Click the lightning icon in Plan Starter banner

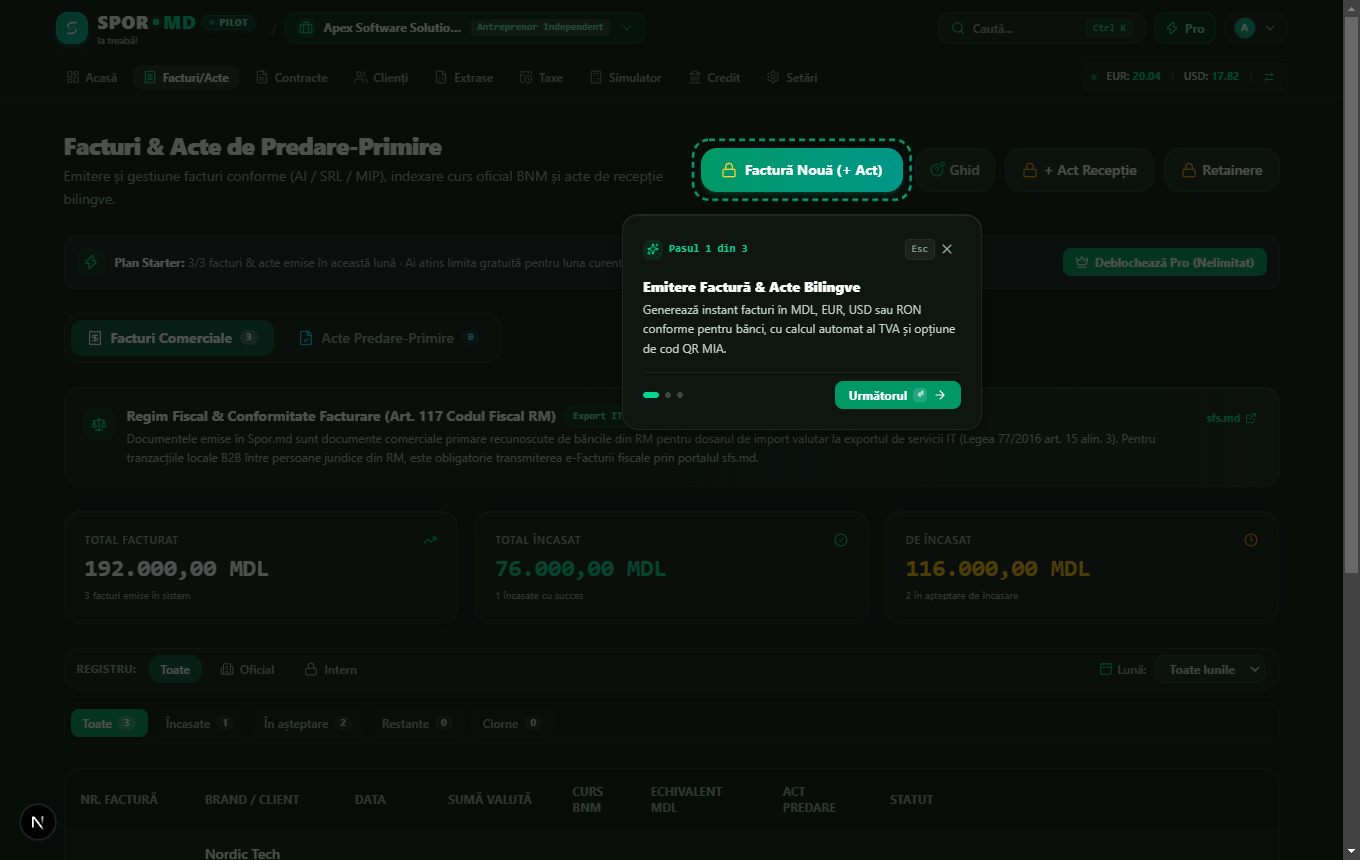pos(92,262)
